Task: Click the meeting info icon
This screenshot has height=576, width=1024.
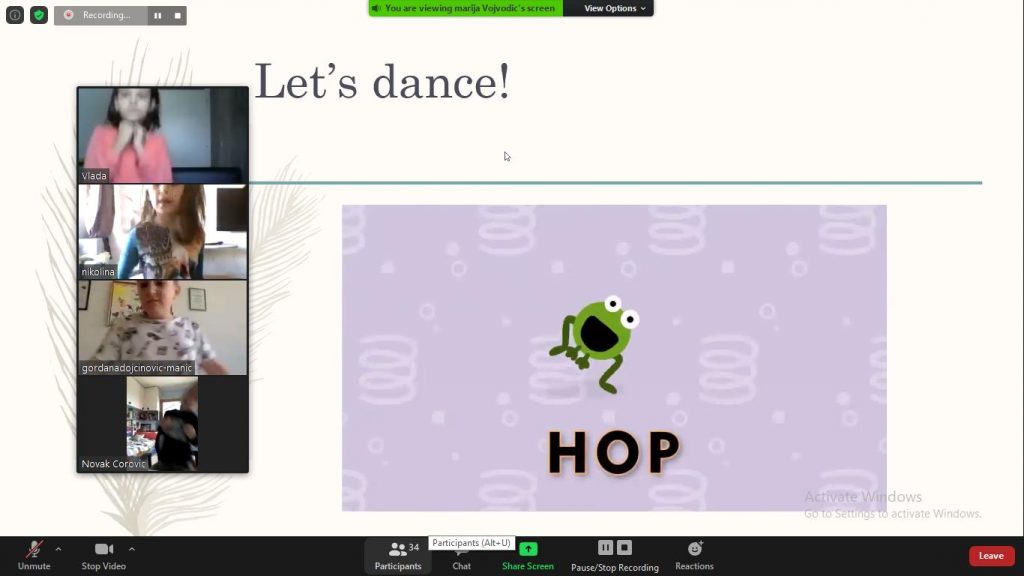Action: [15, 15]
